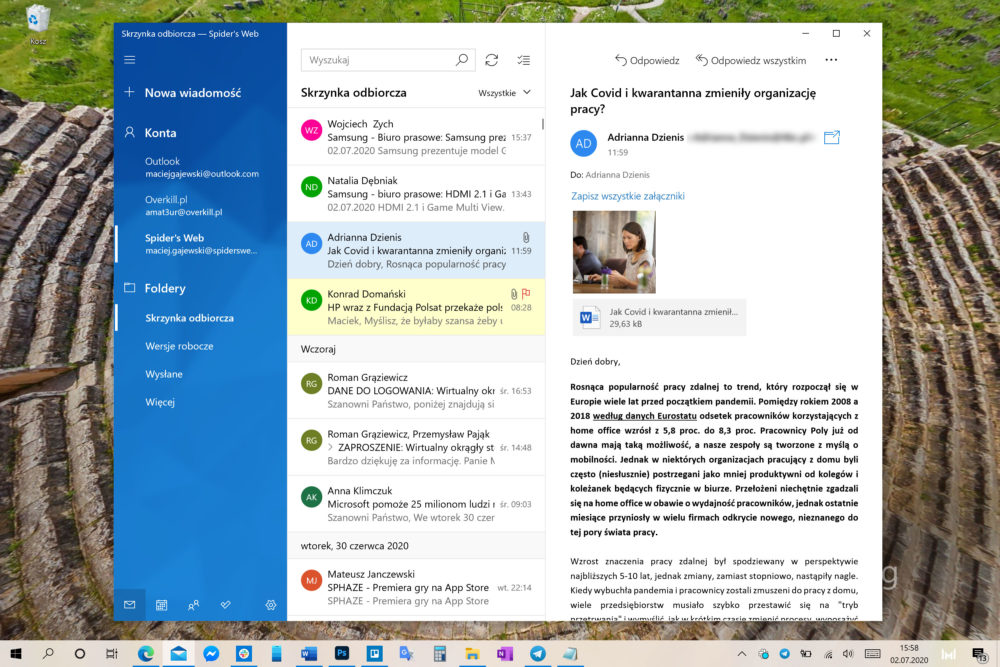Open Recycle Bin Kosz on desktop
The width and height of the screenshot is (1000, 667).
[38, 26]
